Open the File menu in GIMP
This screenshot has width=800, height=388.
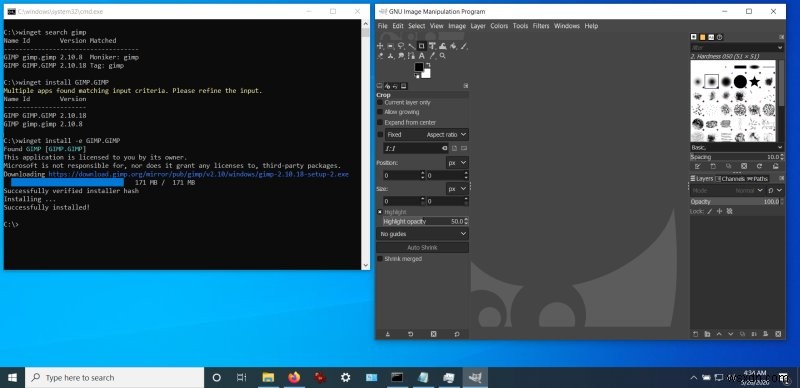pos(382,26)
